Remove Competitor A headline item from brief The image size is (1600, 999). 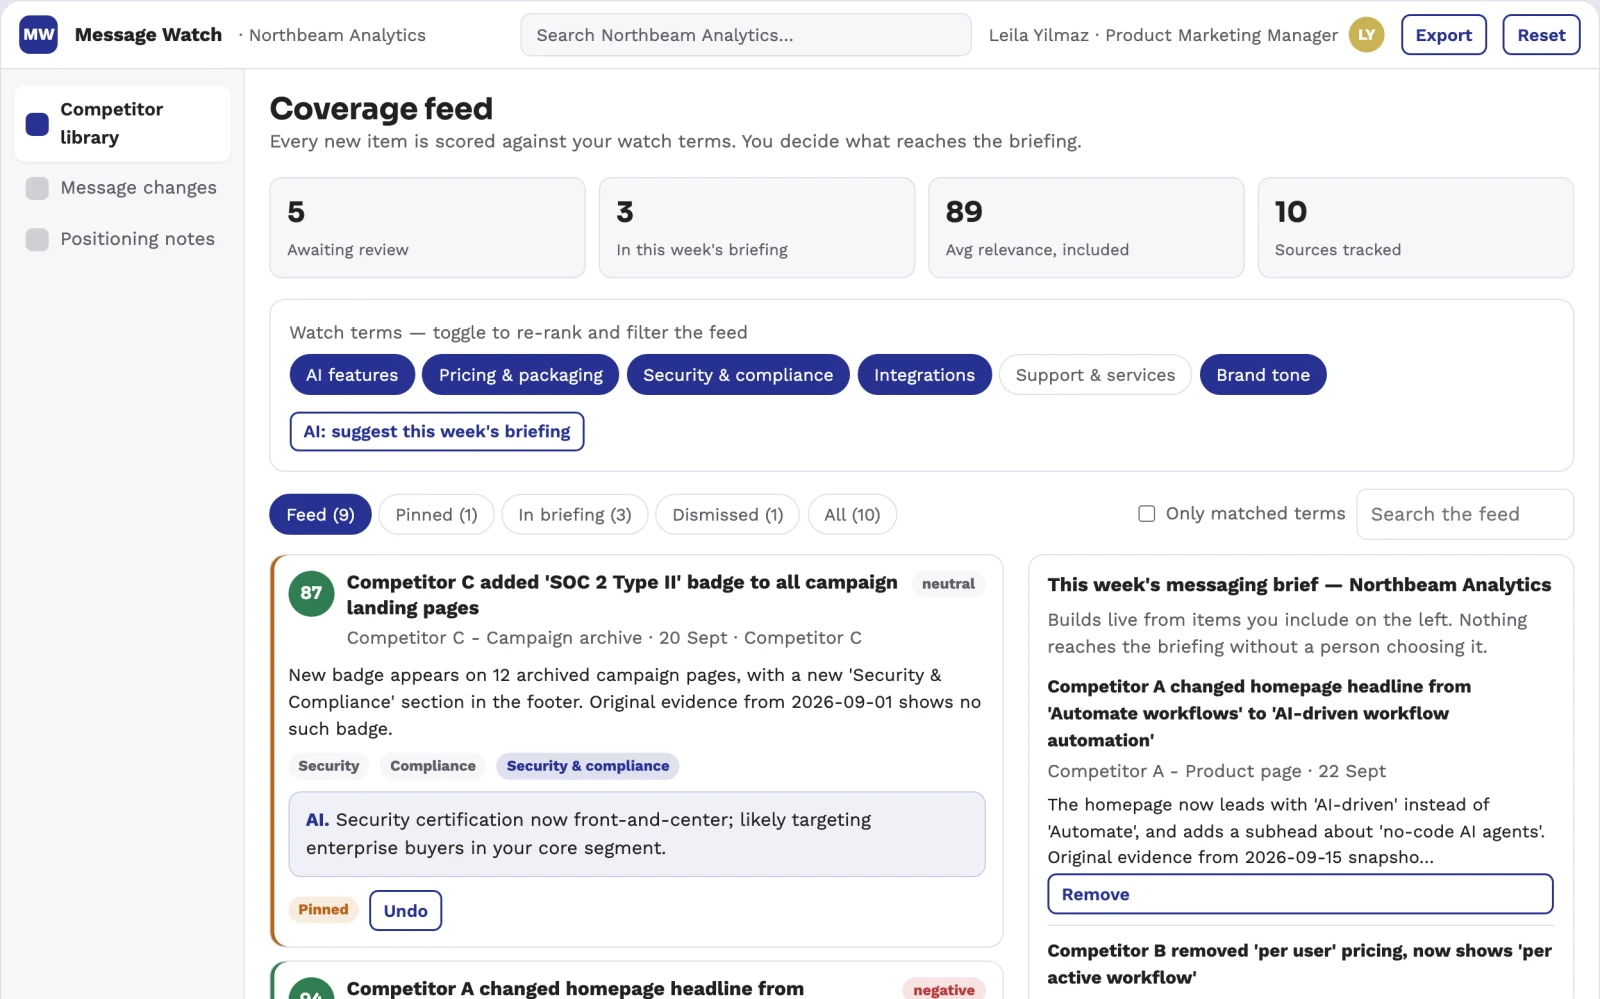point(1300,894)
